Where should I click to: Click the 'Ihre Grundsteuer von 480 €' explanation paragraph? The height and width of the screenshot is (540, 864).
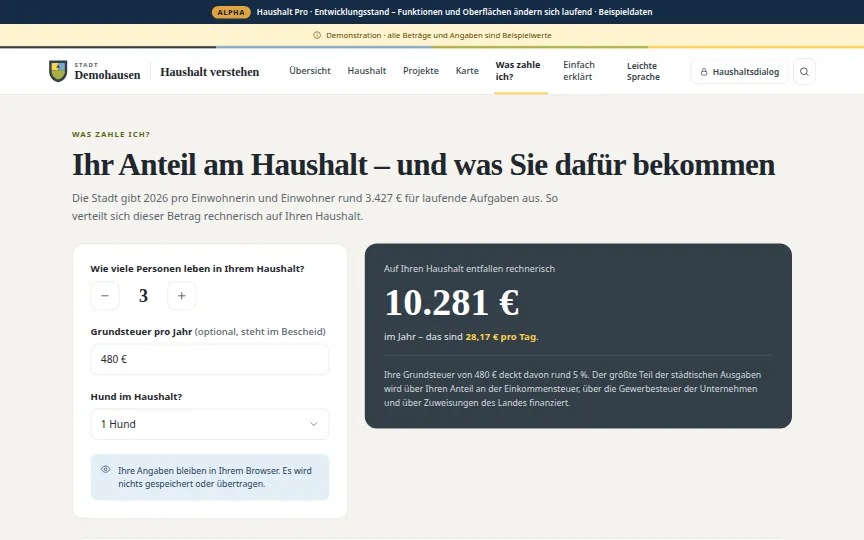click(573, 388)
